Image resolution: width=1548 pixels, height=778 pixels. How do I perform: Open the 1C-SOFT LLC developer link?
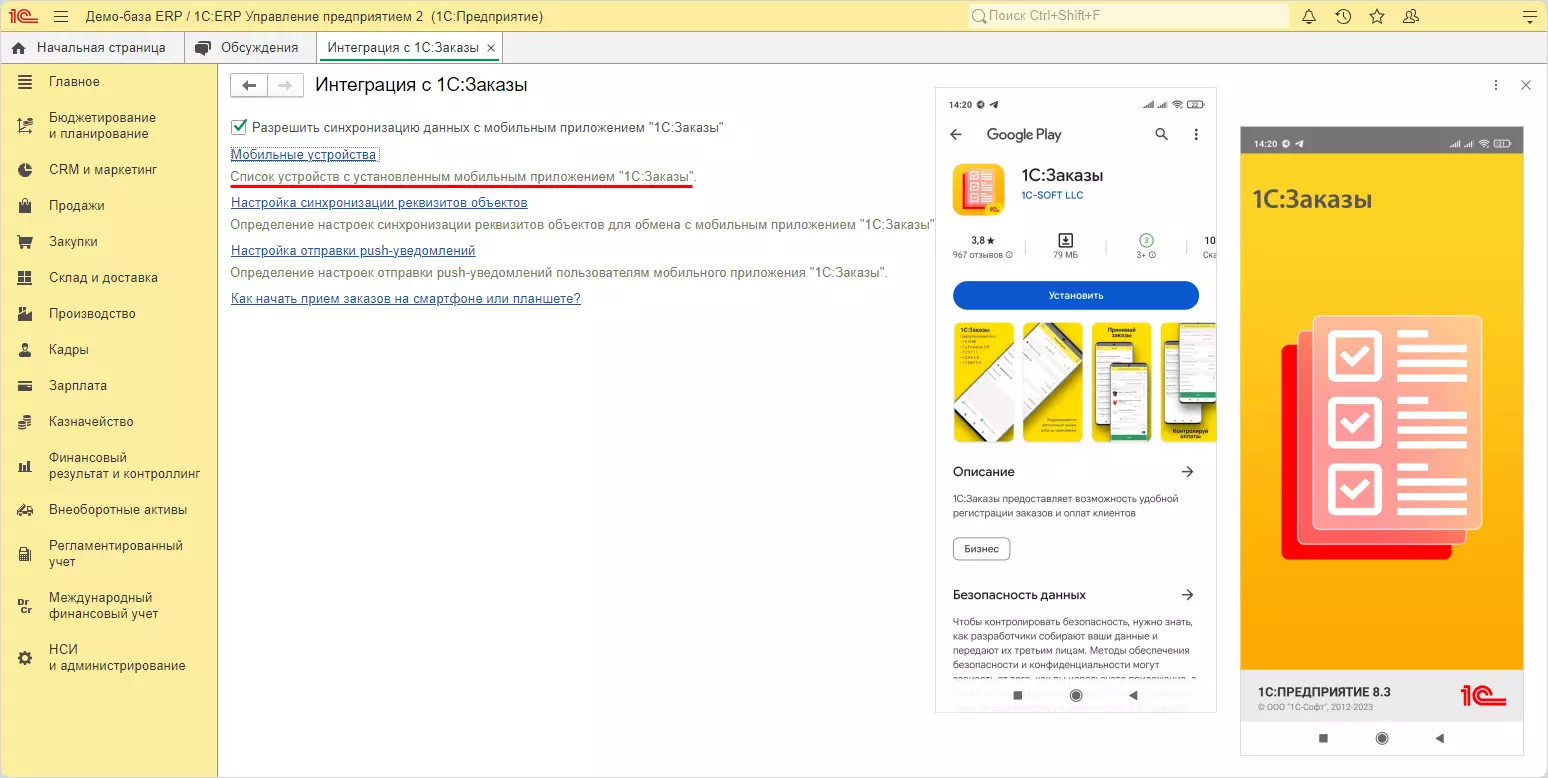1052,196
